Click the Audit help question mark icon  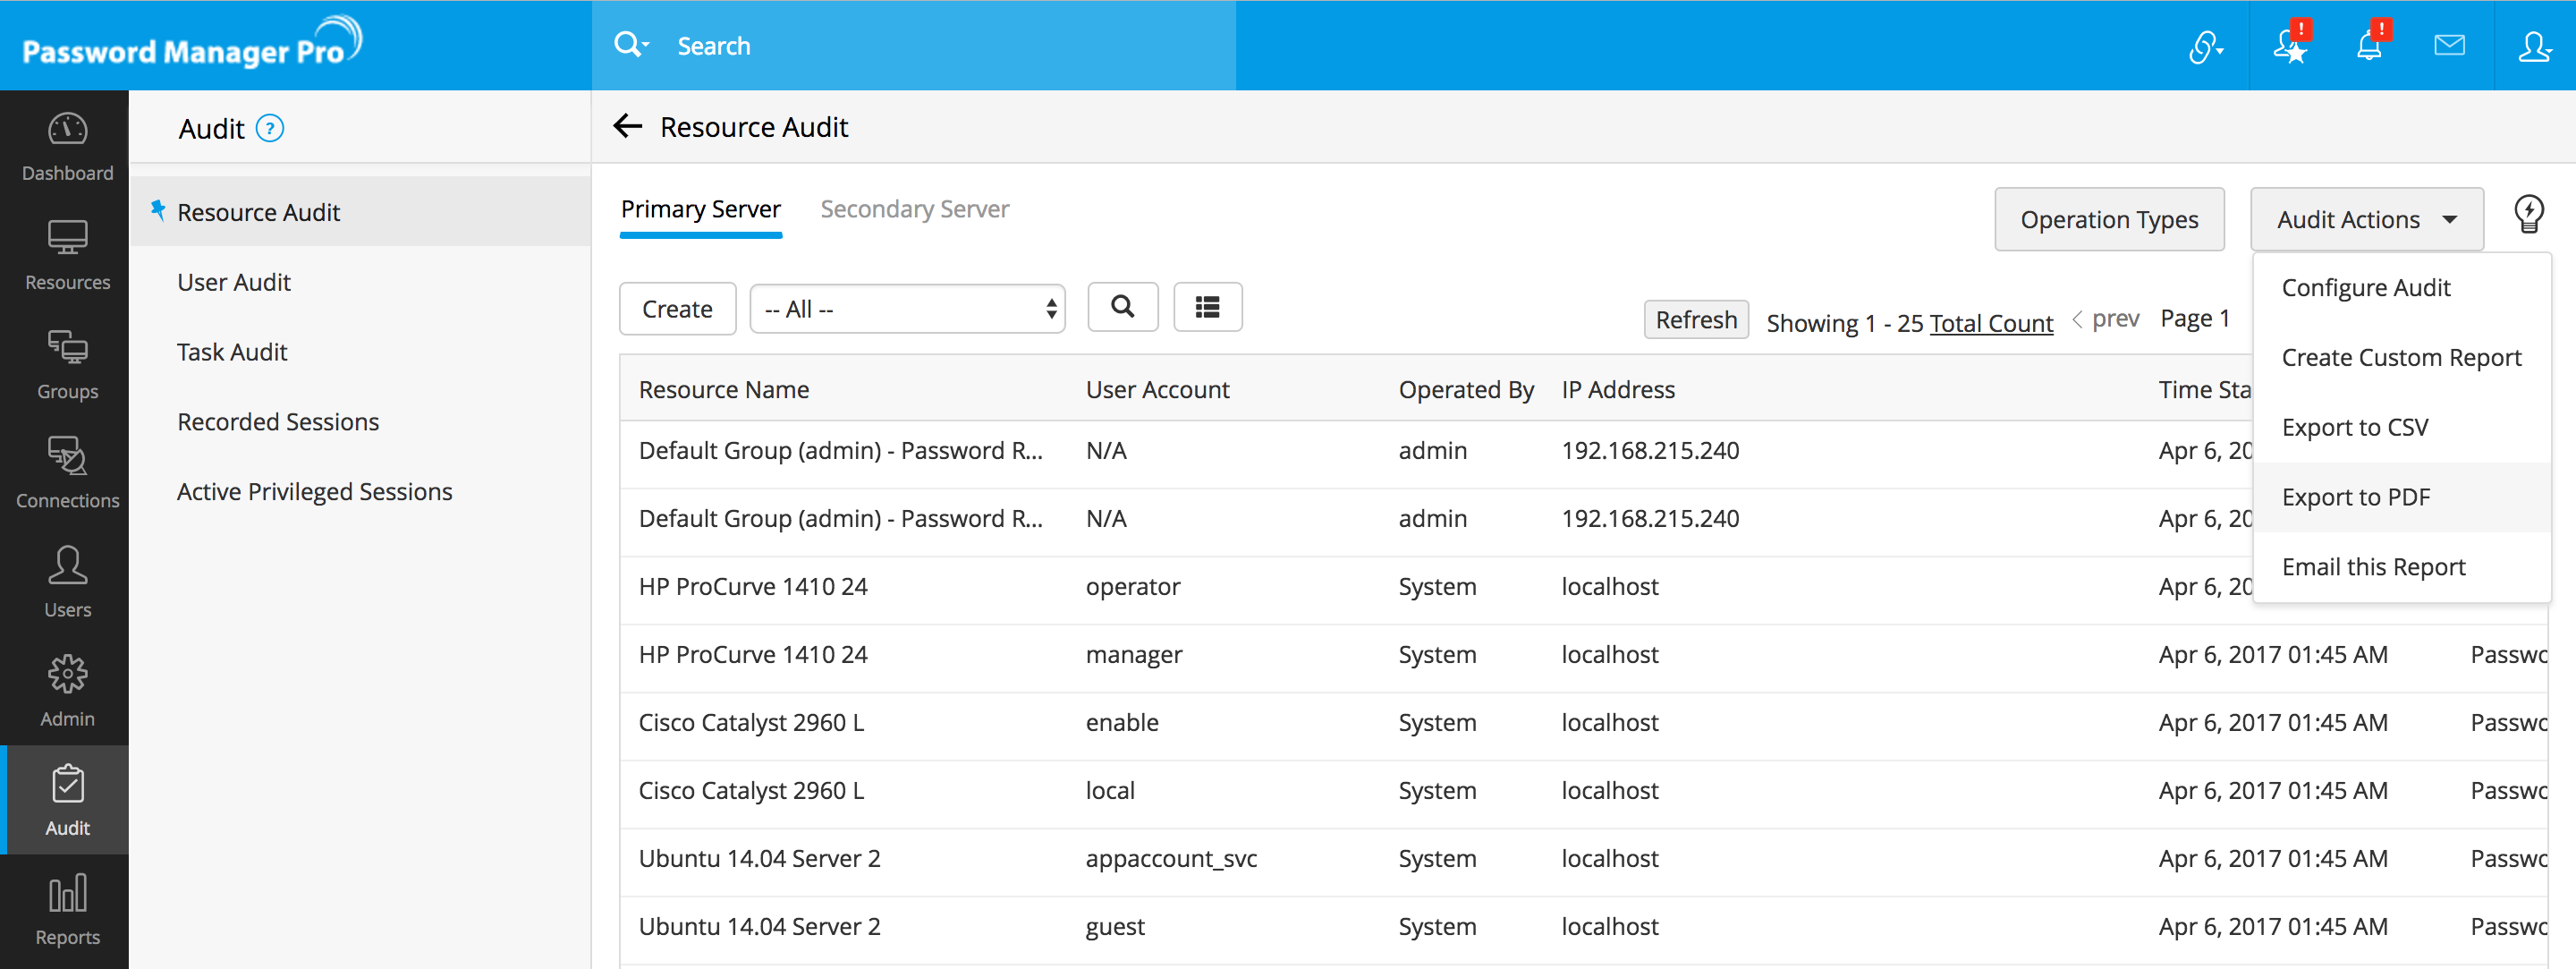270,128
